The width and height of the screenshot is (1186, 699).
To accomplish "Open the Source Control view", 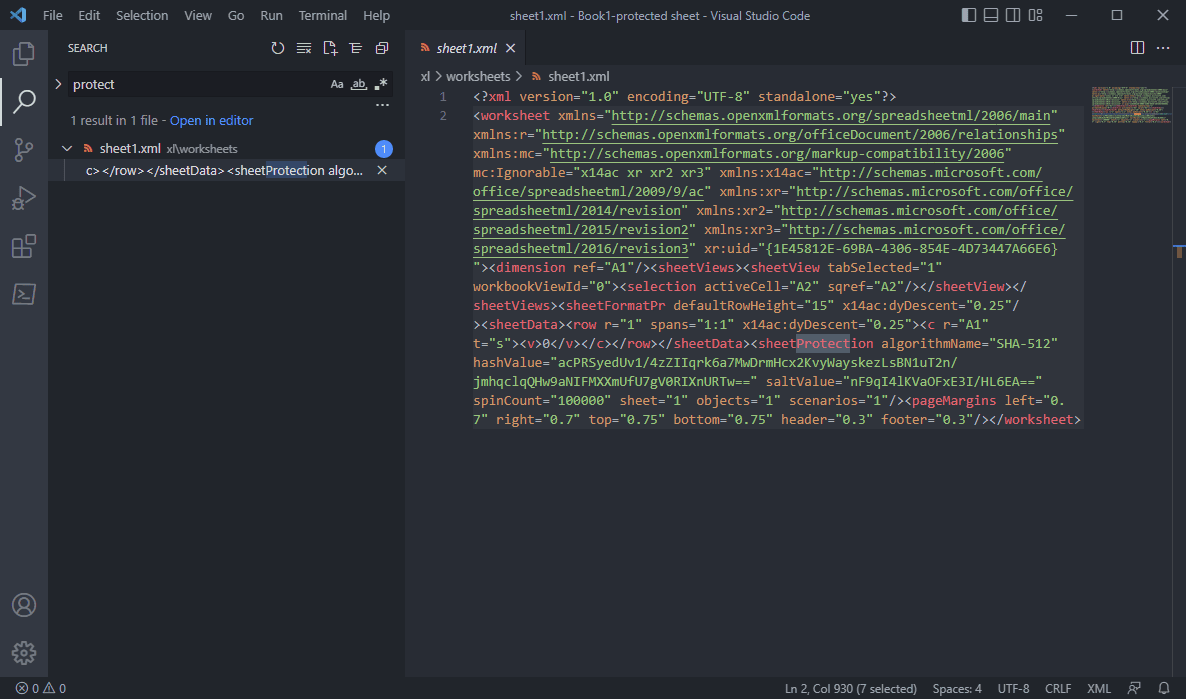I will [x=23, y=150].
